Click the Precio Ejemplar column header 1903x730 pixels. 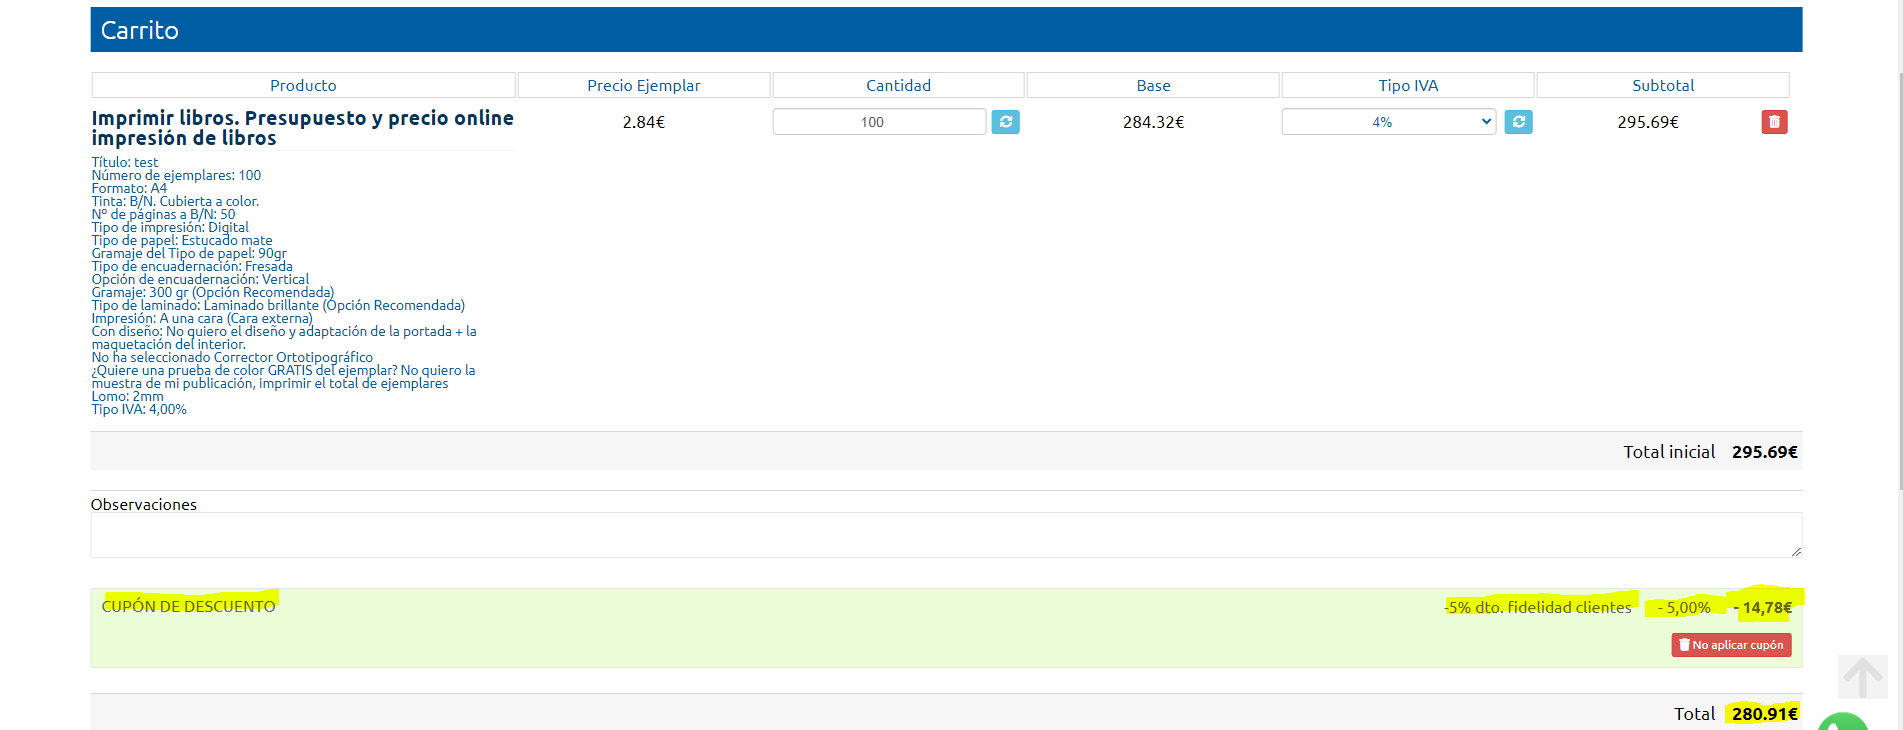tap(644, 85)
